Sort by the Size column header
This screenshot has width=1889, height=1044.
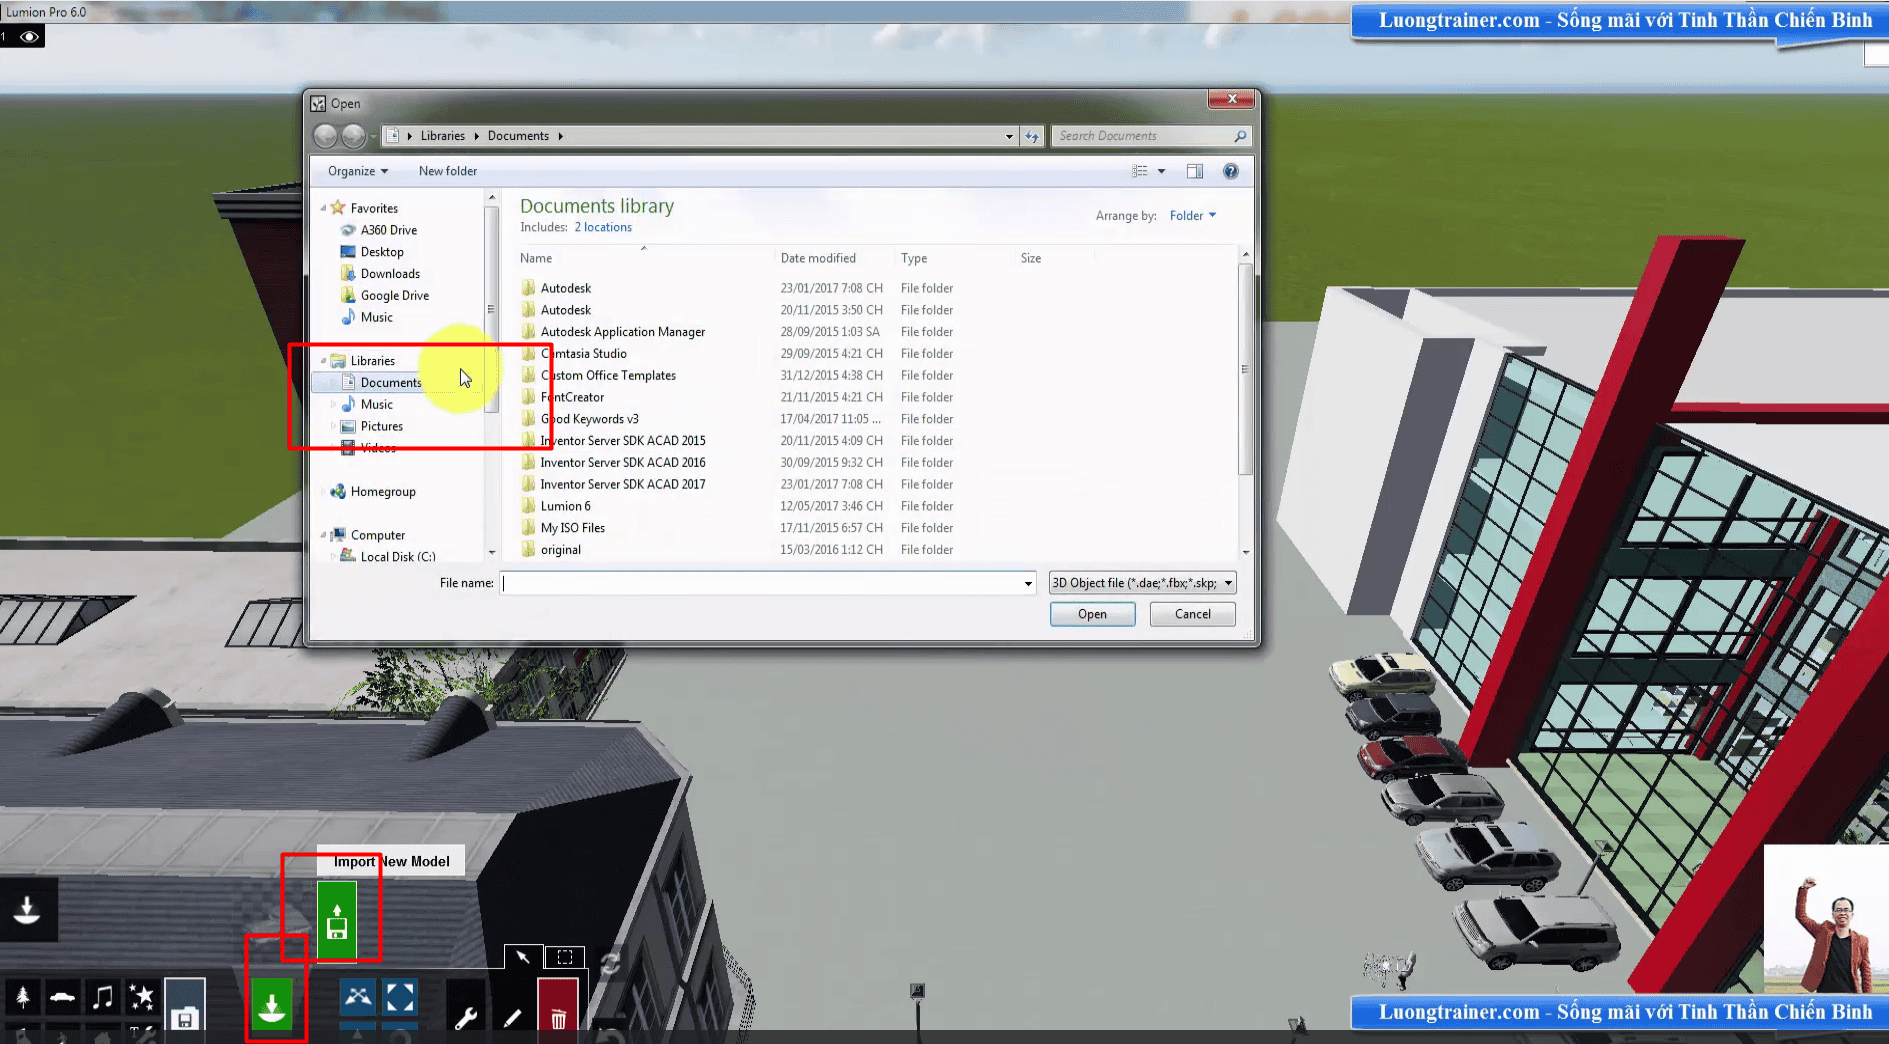[x=1031, y=258]
